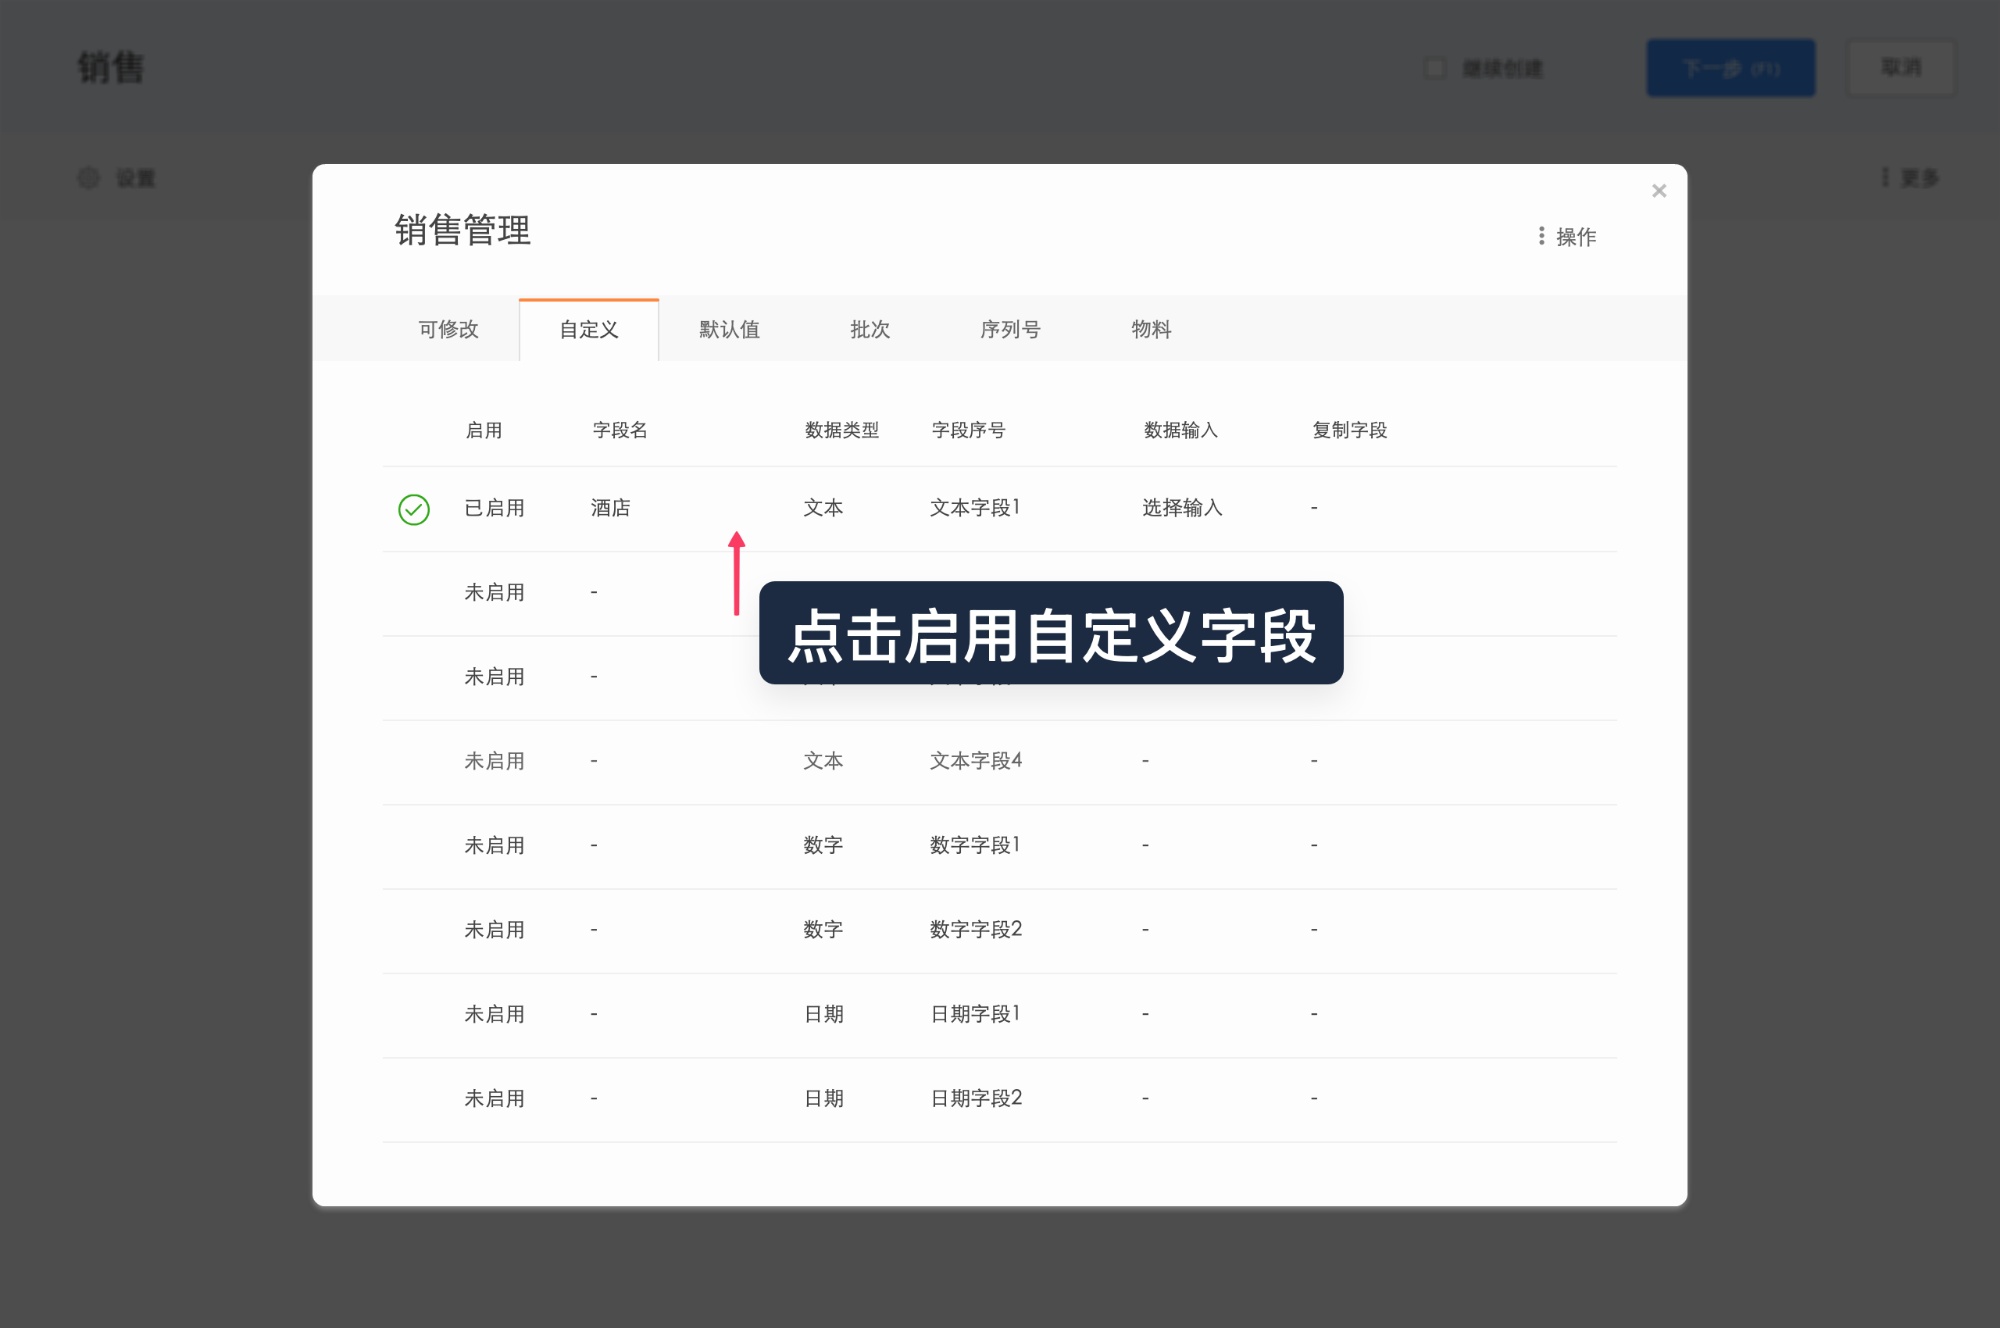Open the 设置 gear icon
The width and height of the screenshot is (2000, 1328).
[88, 178]
